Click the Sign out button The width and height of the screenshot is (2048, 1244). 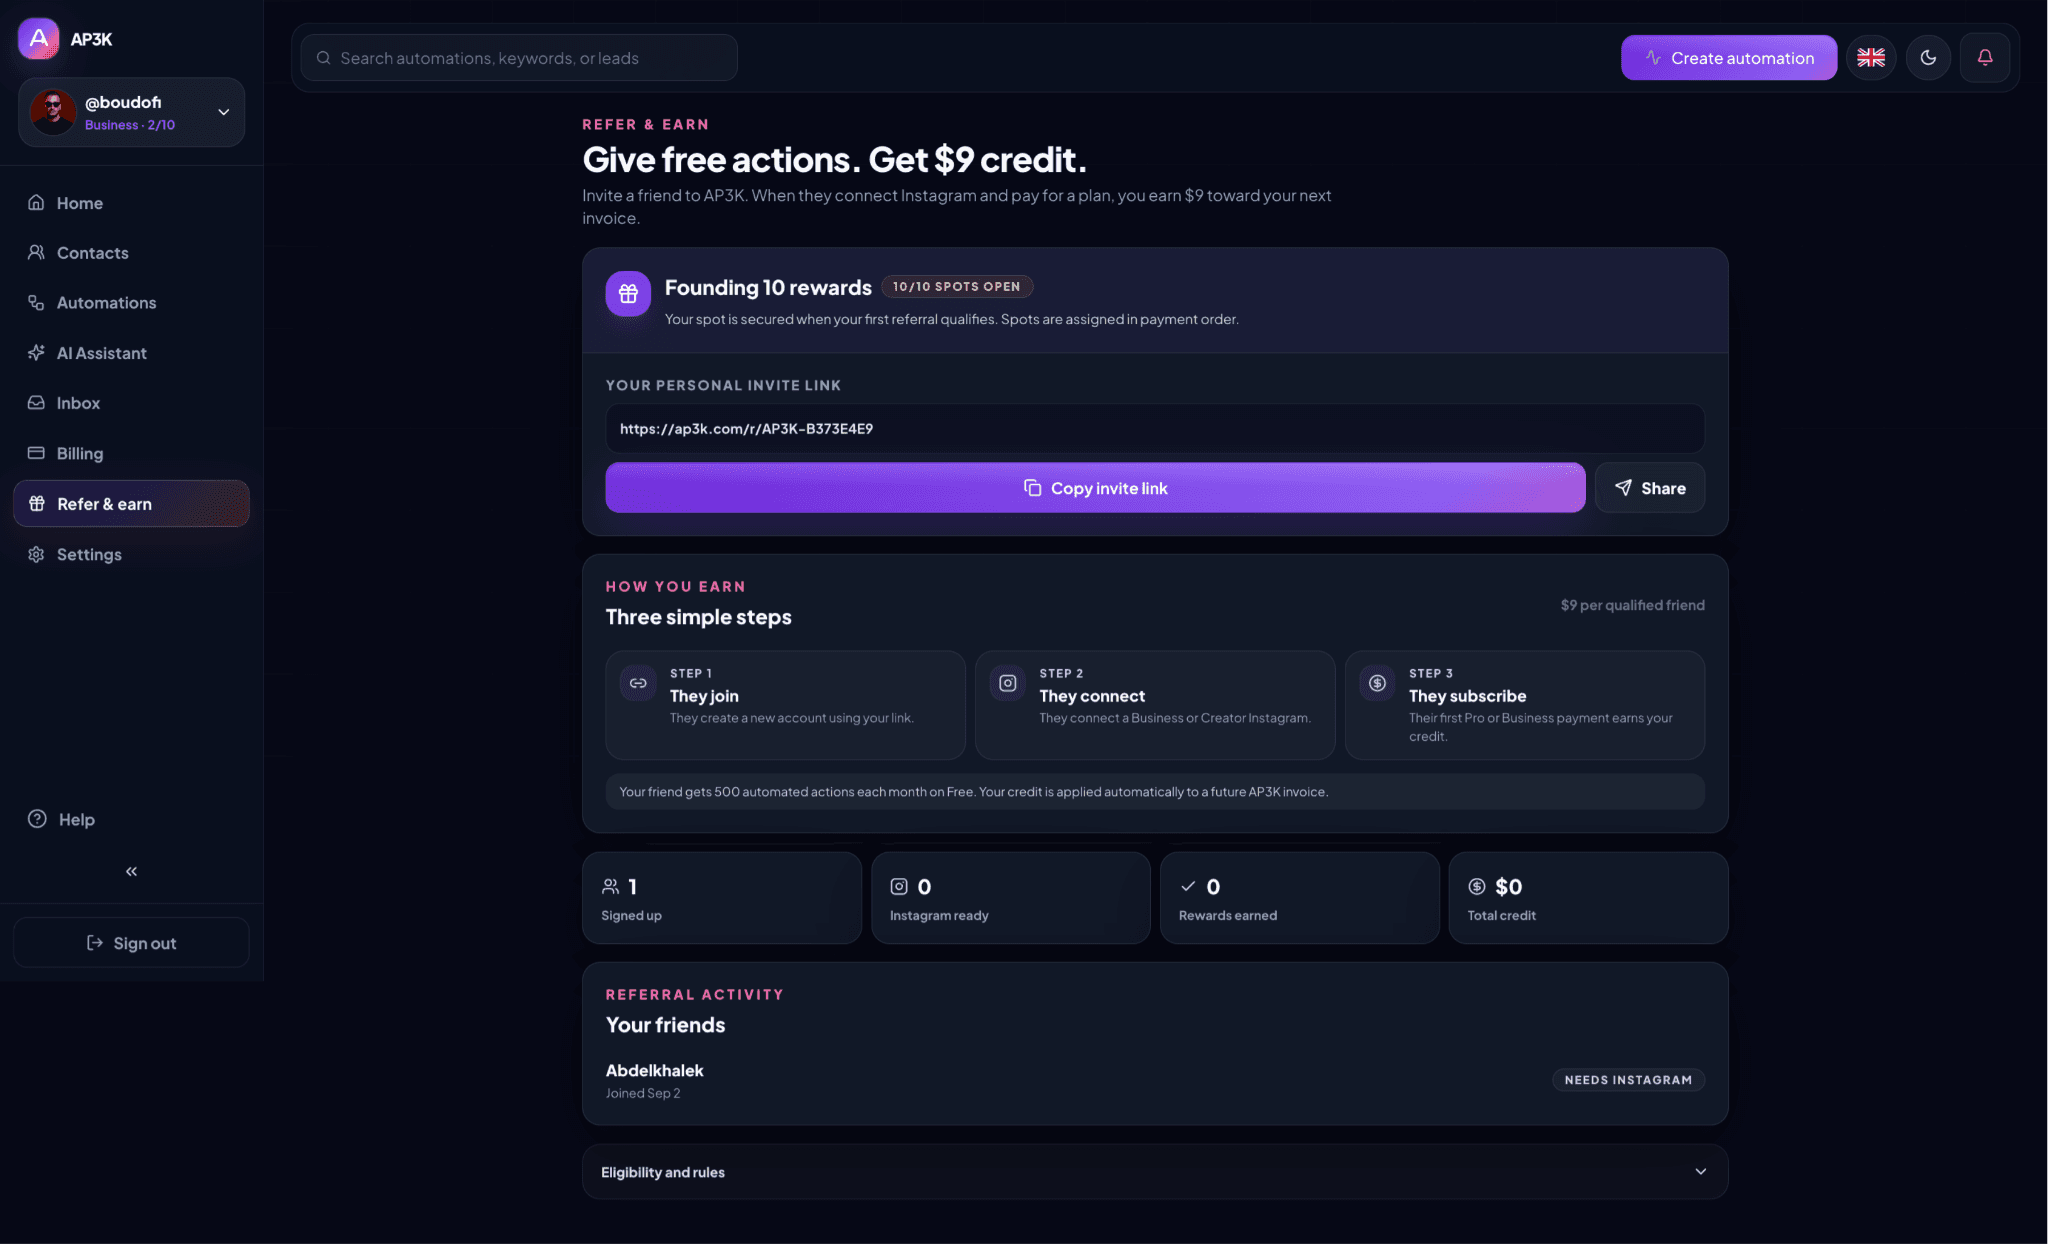tap(131, 942)
